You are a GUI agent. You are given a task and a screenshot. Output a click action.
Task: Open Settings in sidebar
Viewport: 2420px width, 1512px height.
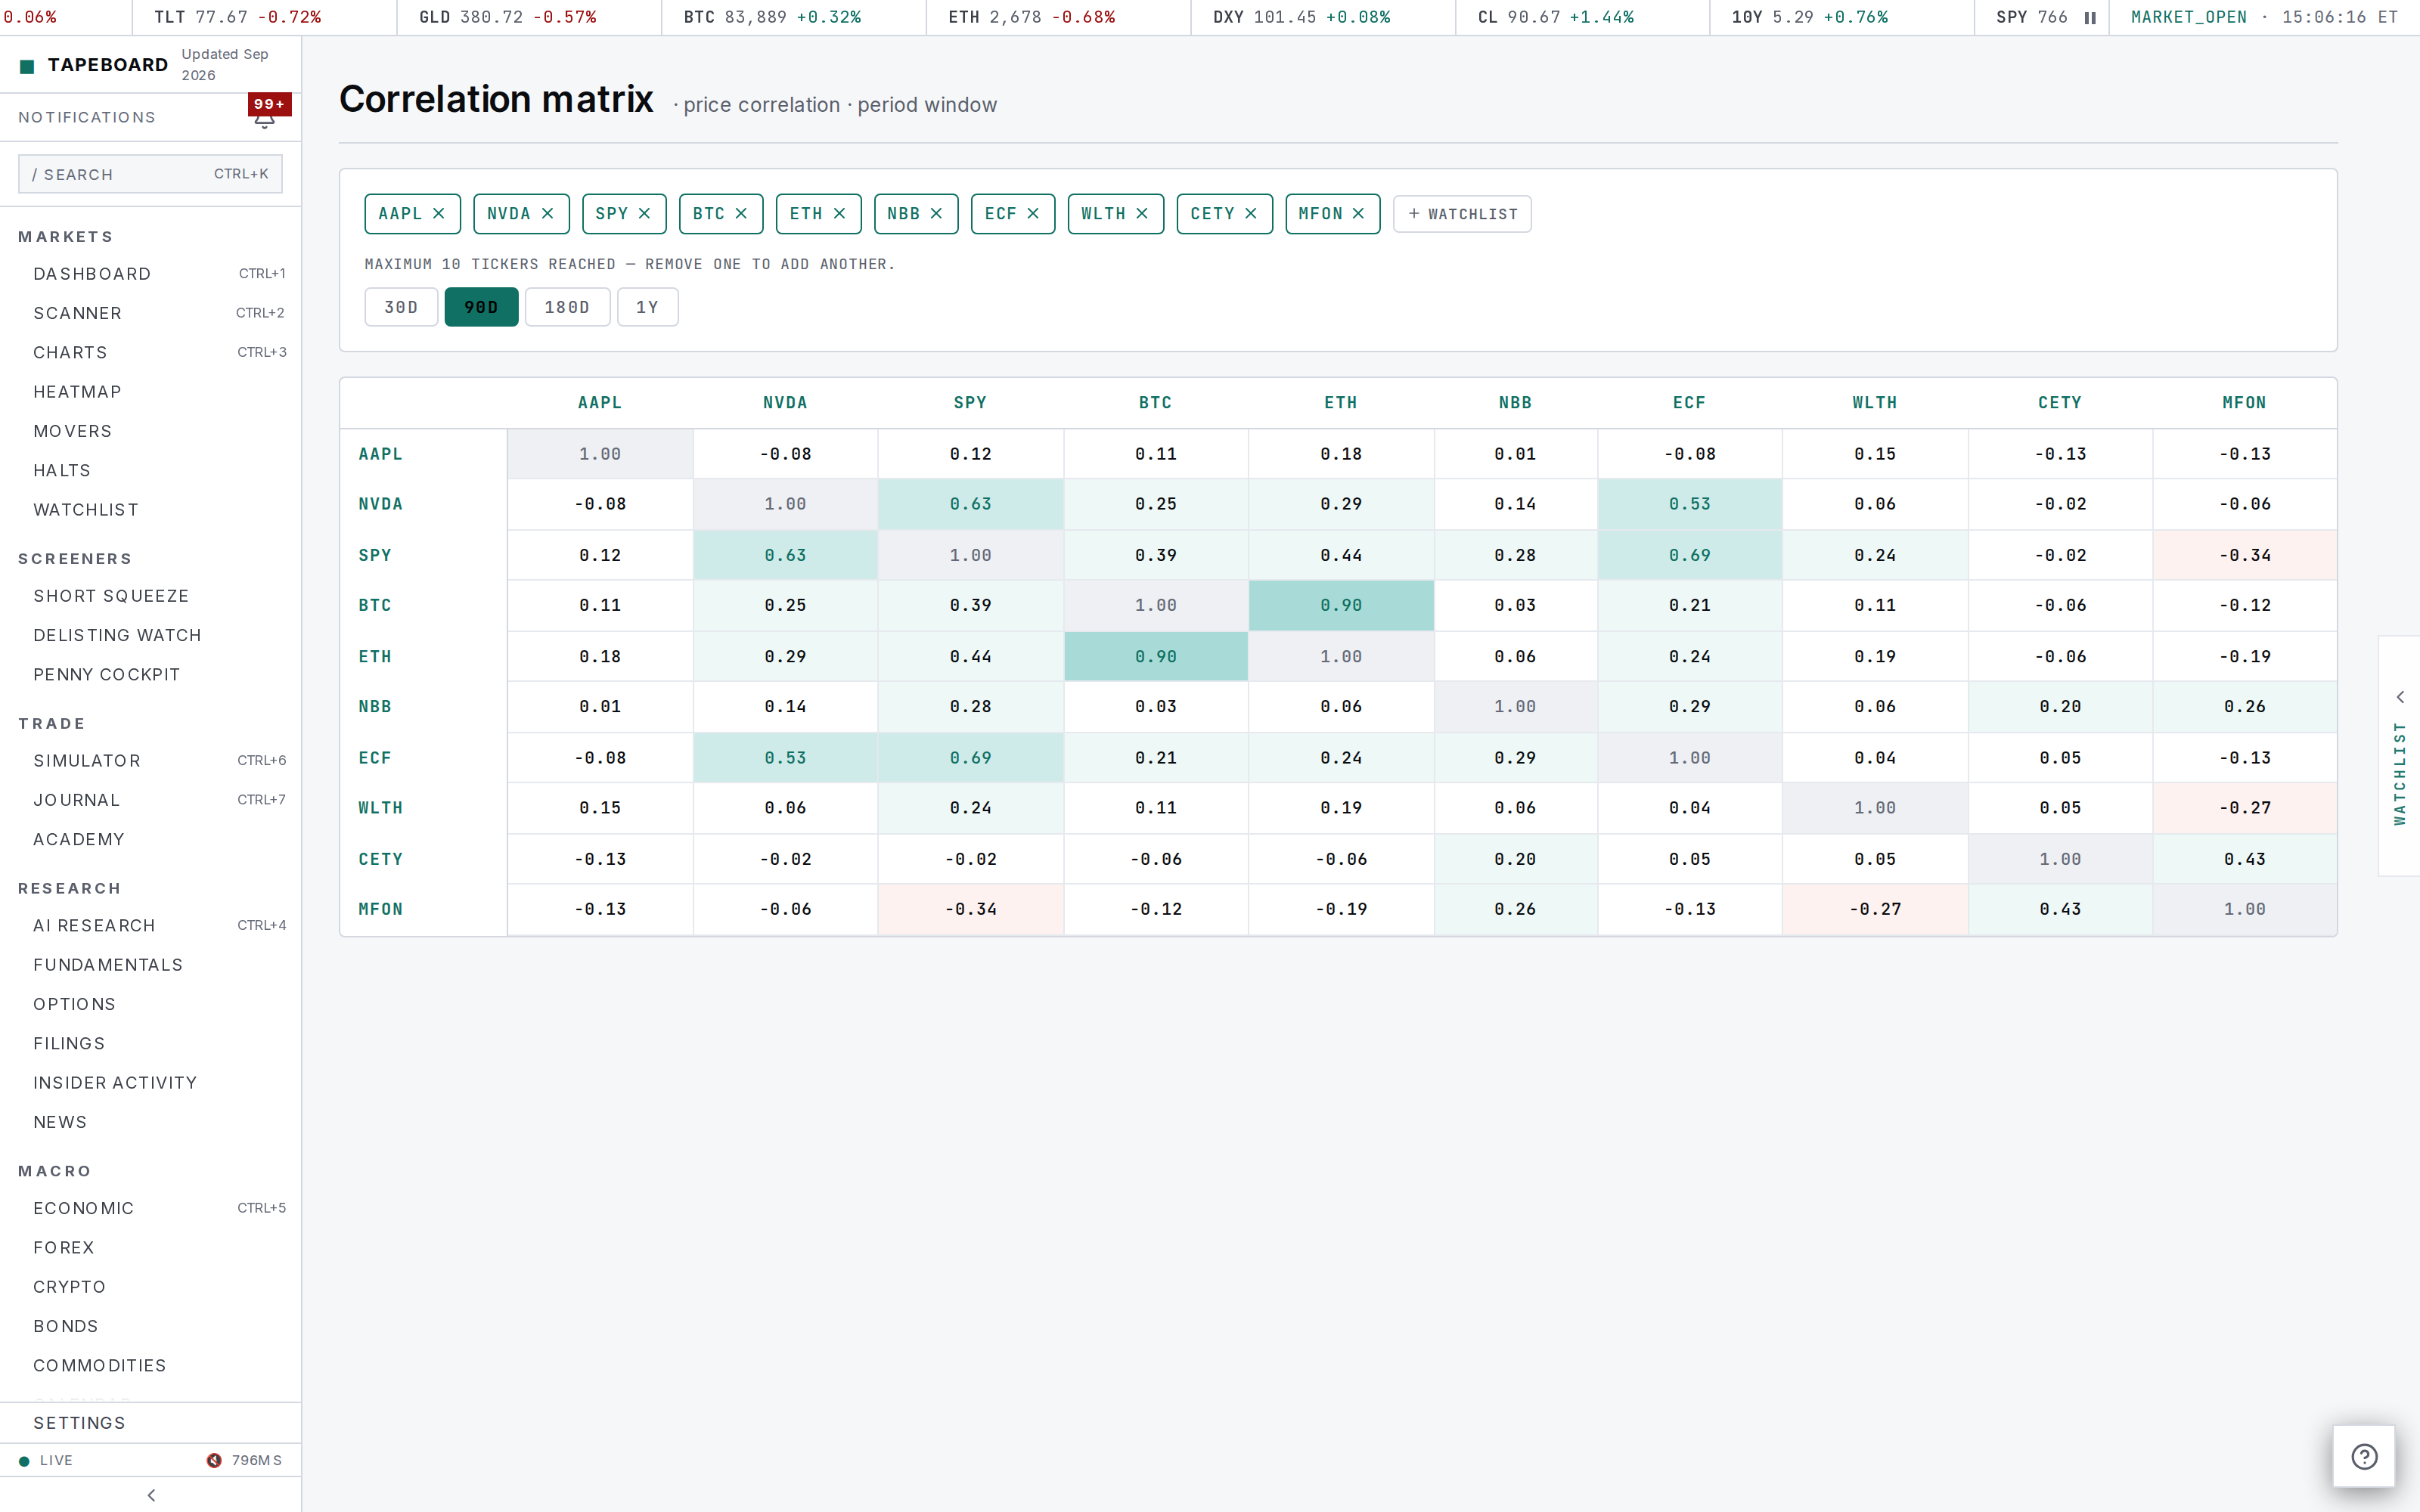point(151,1423)
